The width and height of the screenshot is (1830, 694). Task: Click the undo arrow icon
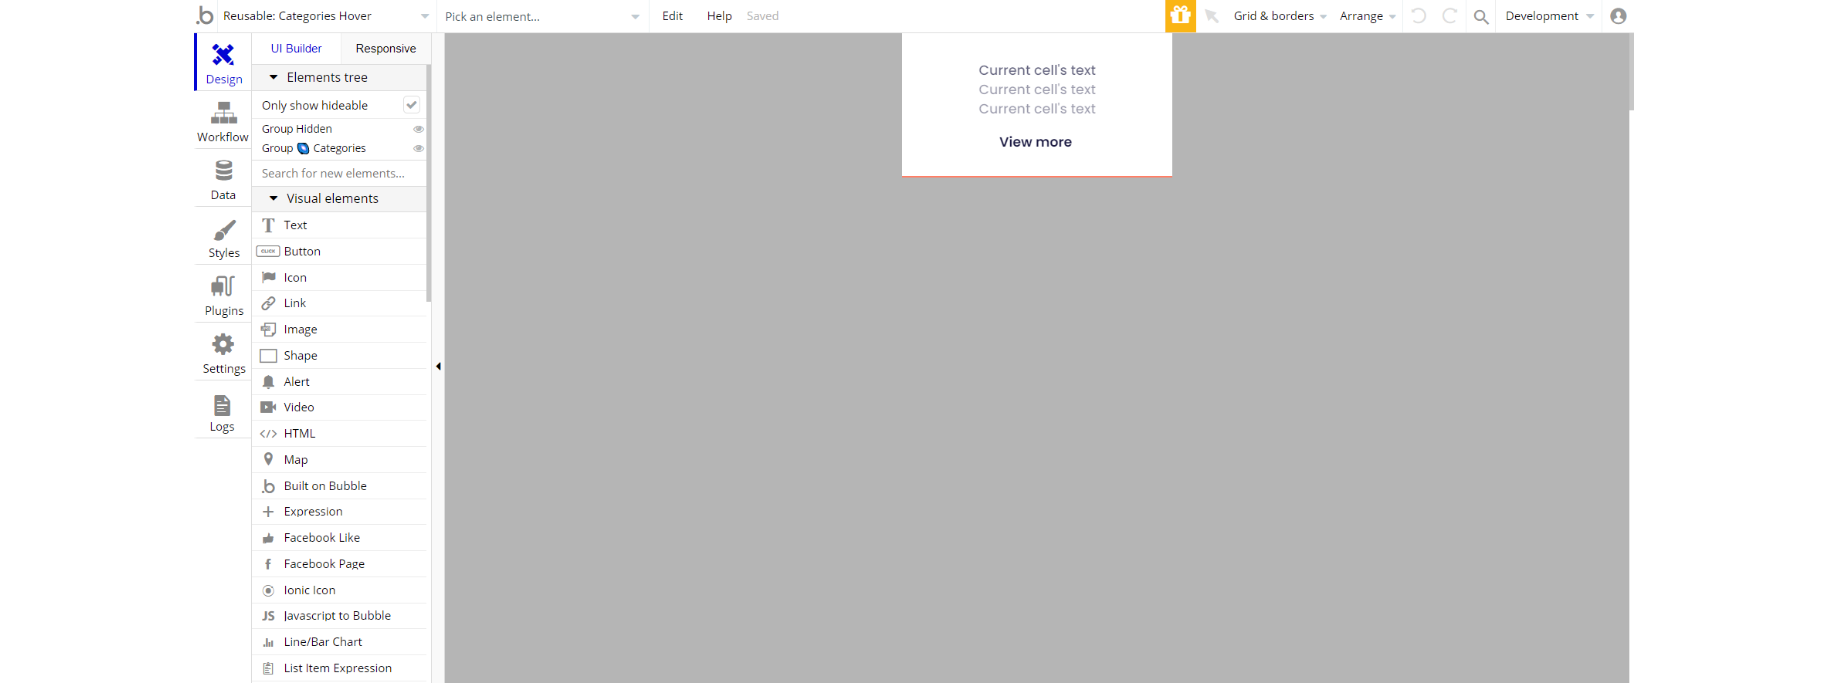pos(1418,16)
